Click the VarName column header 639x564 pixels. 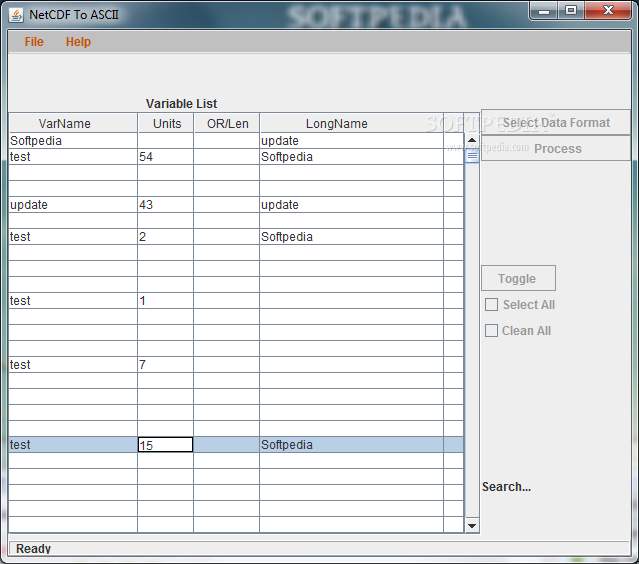coord(73,123)
